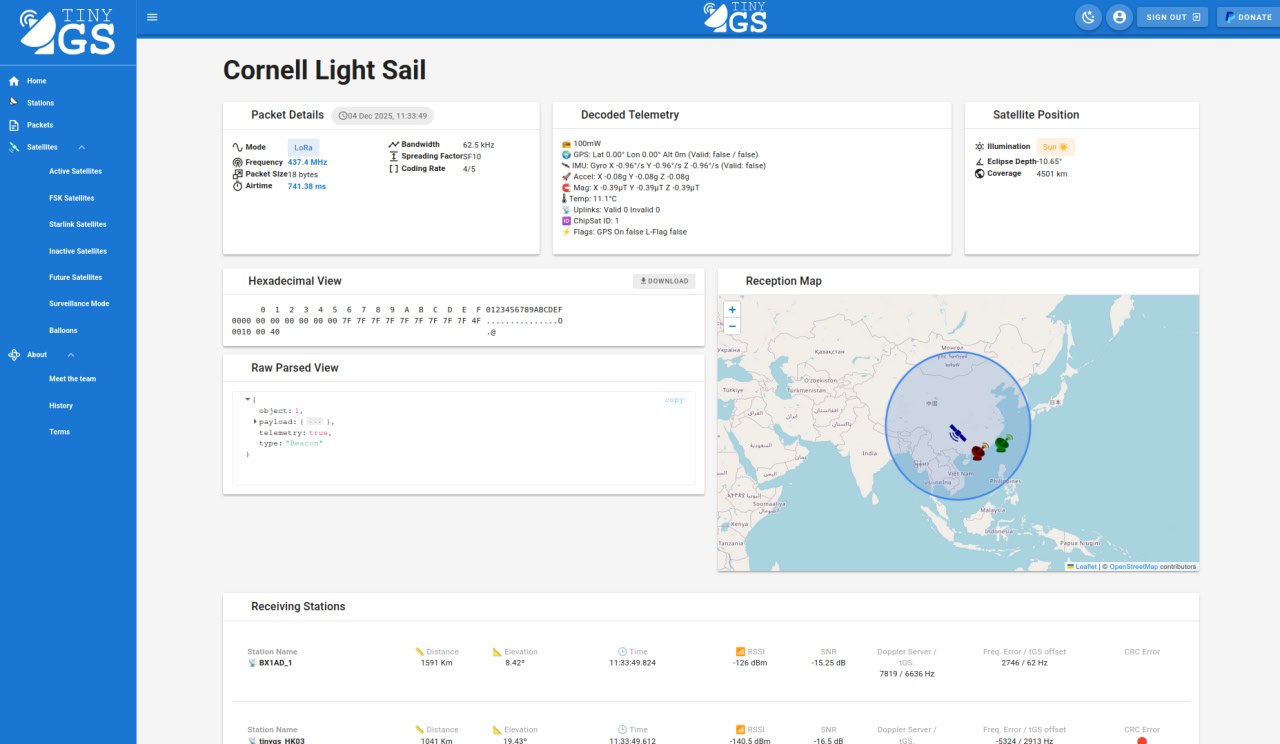Open FSK Satellites page
This screenshot has height=744, width=1280.
(72, 198)
